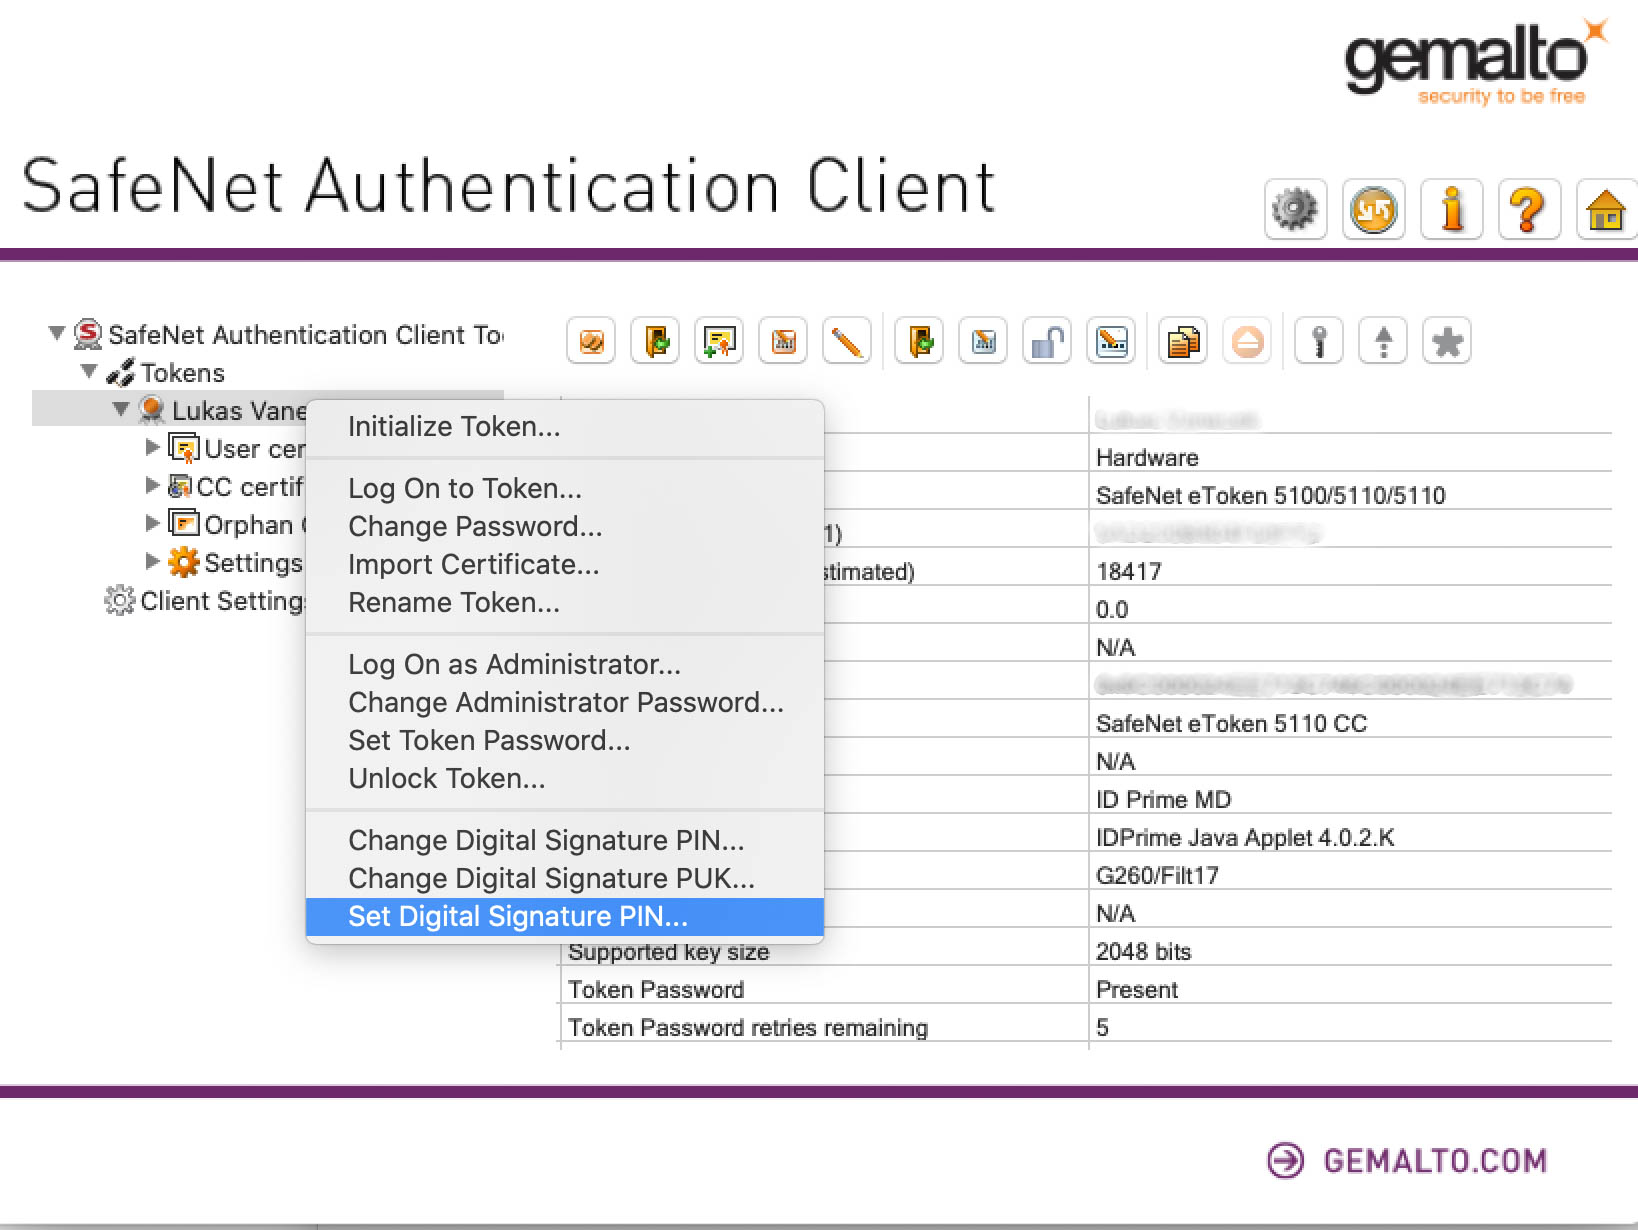Open the About info icon
Viewport: 1638px width, 1230px height.
pyautogui.click(x=1451, y=210)
